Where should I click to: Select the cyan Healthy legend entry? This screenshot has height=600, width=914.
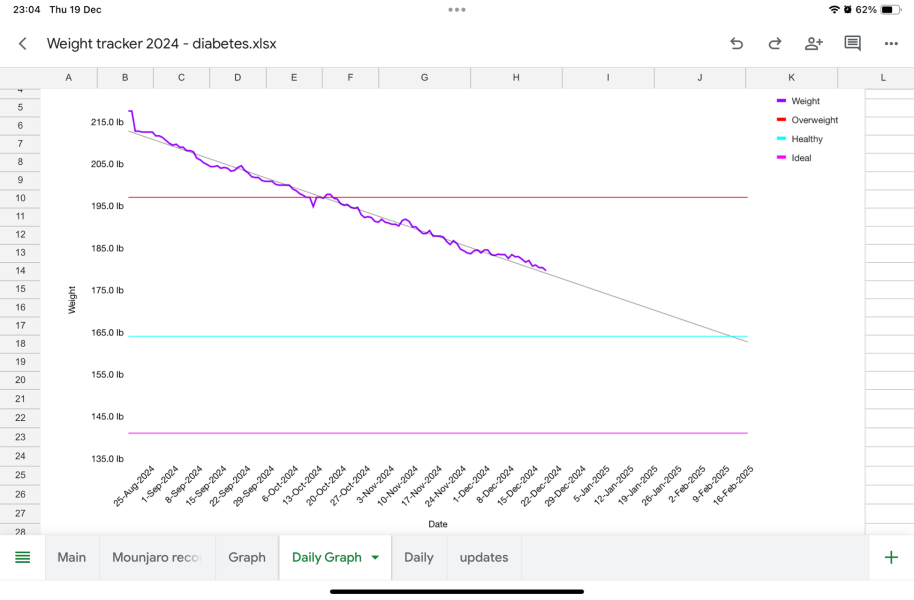(x=806, y=139)
